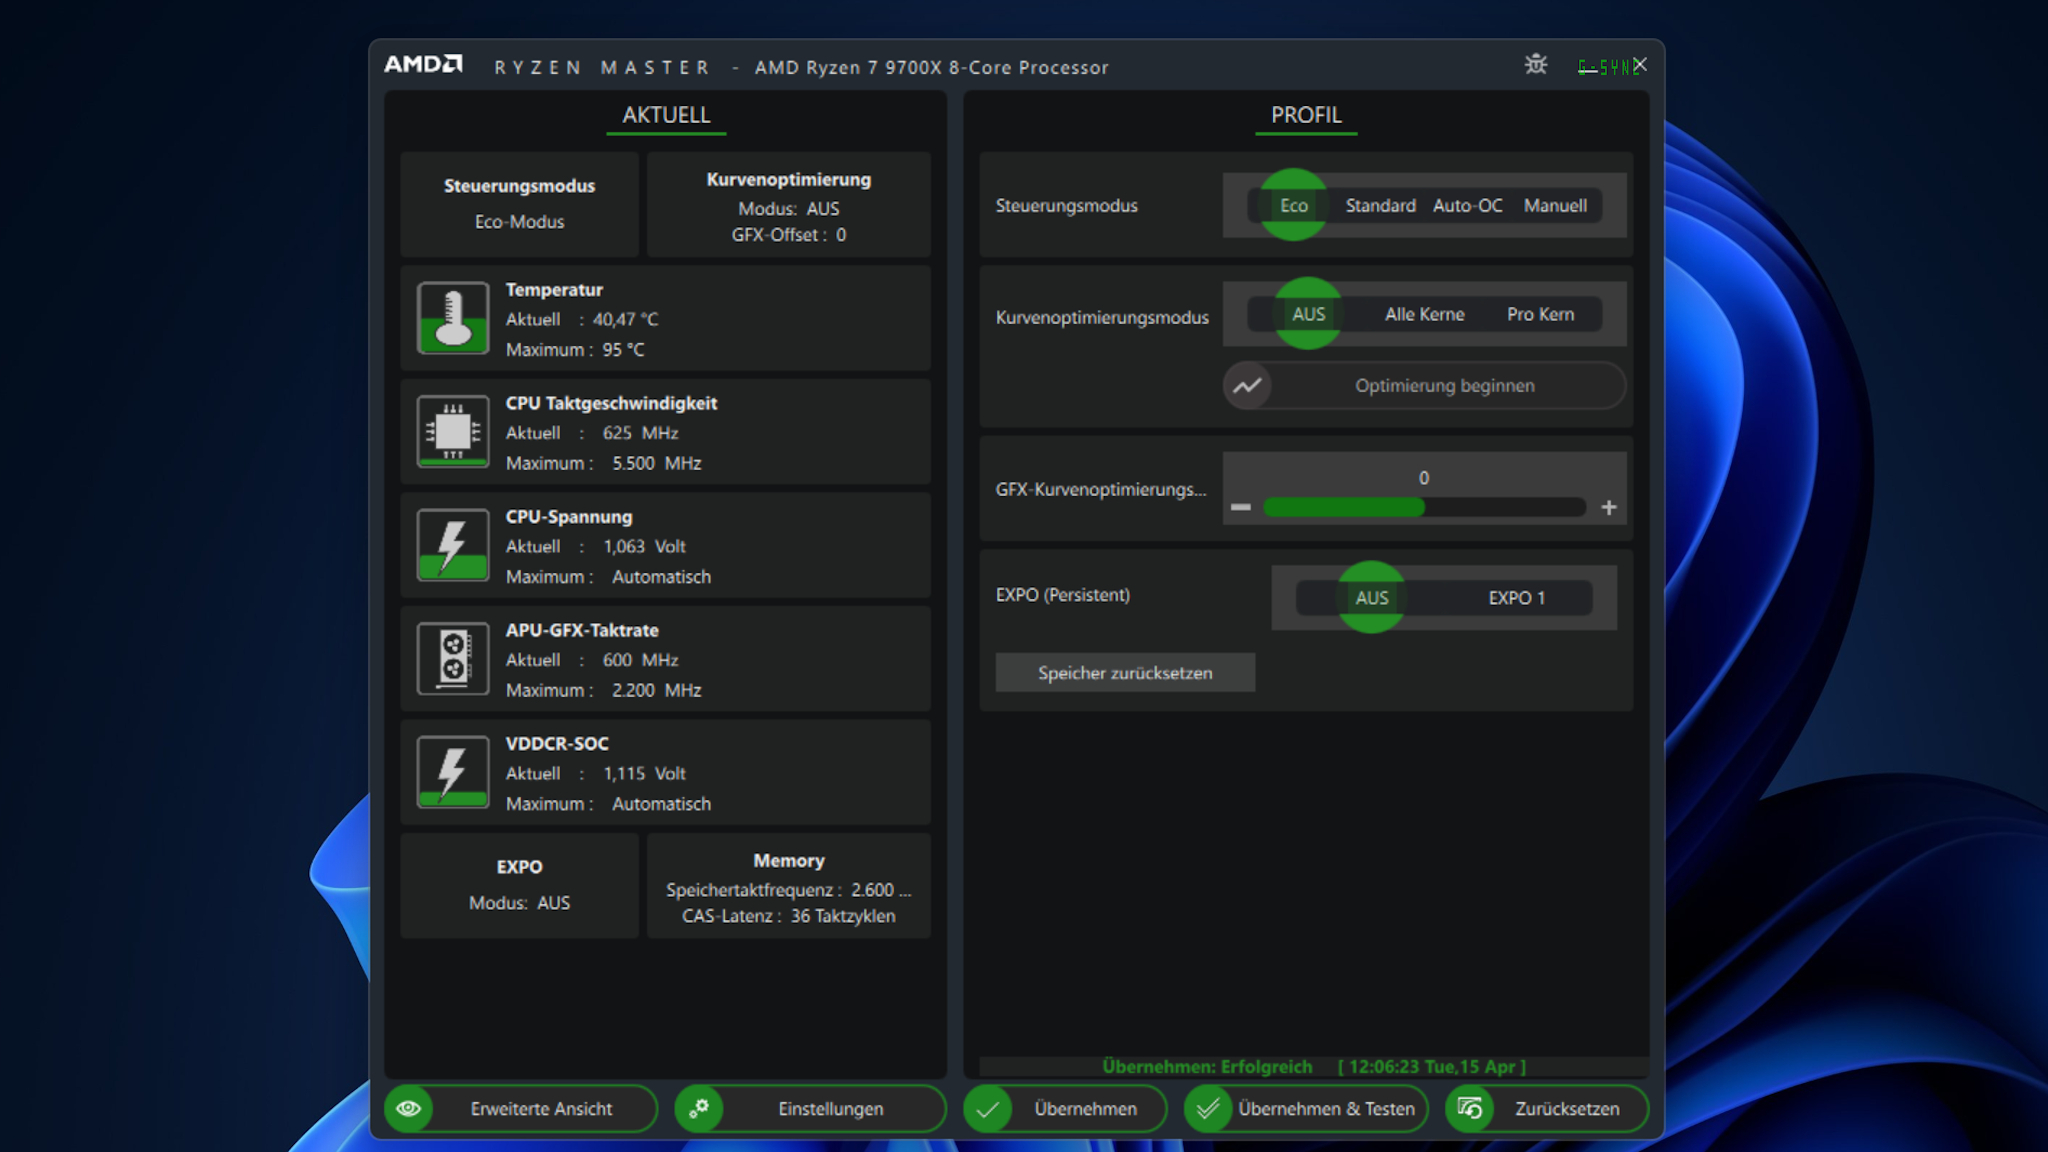Select Standard control mode
Screen dimensions: 2048x1152
pos(1380,205)
